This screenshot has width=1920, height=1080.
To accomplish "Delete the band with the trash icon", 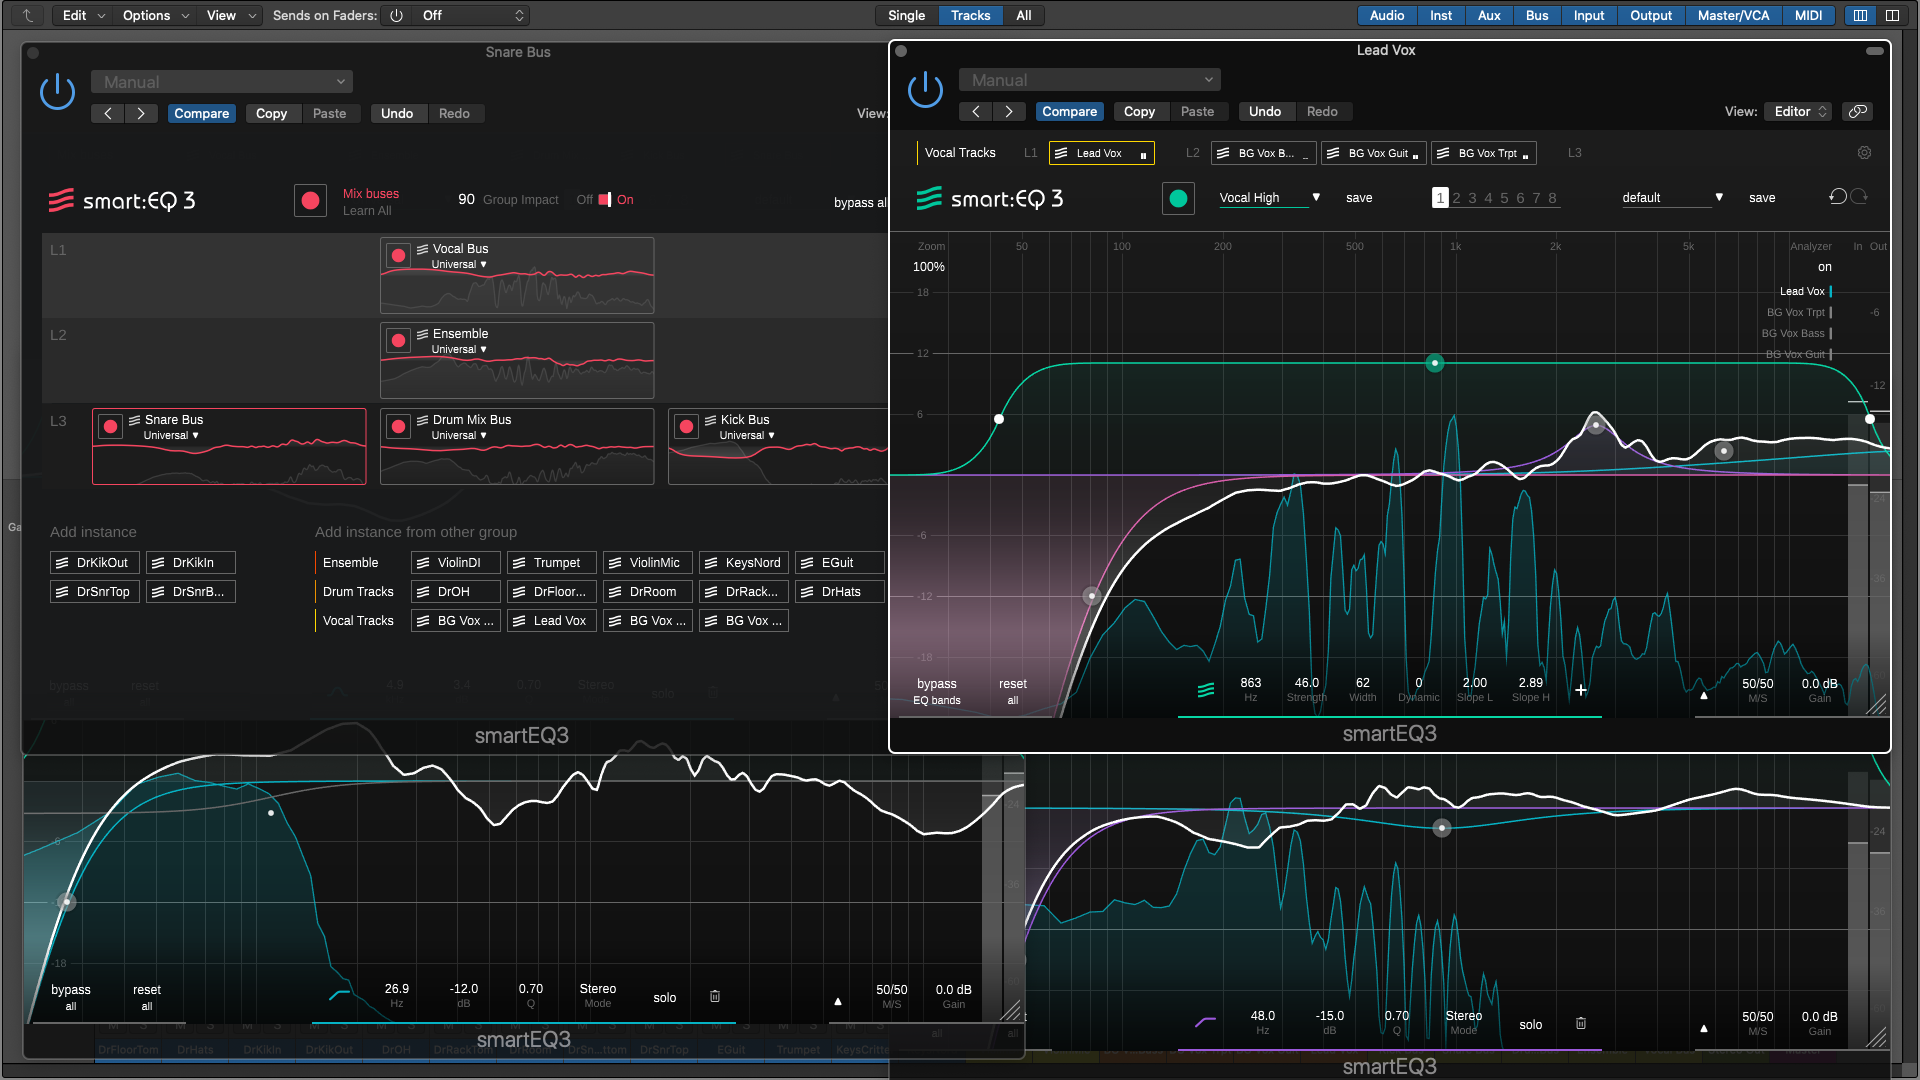I will pos(715,997).
